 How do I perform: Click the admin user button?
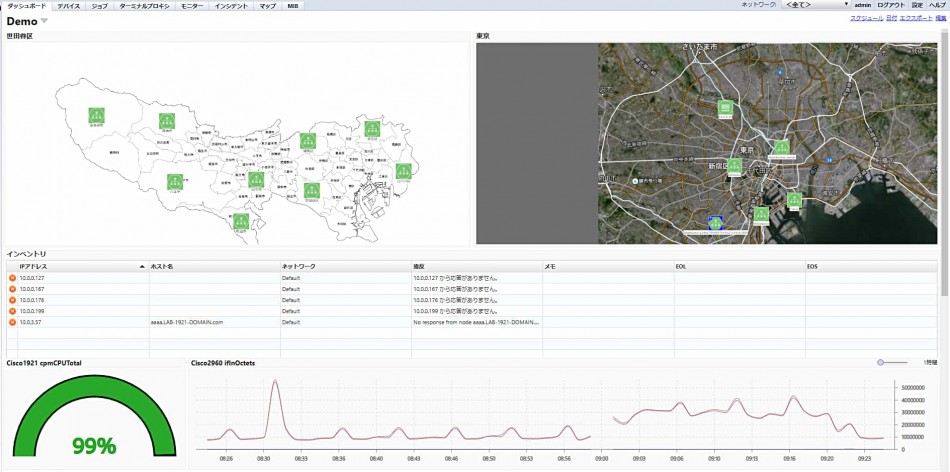pyautogui.click(x=862, y=5)
